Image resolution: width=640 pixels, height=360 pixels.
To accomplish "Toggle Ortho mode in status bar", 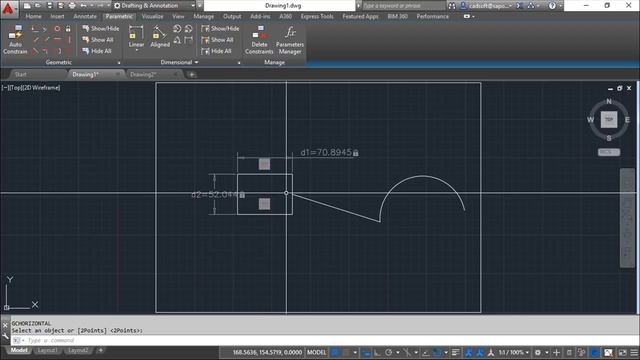I will coord(377,352).
